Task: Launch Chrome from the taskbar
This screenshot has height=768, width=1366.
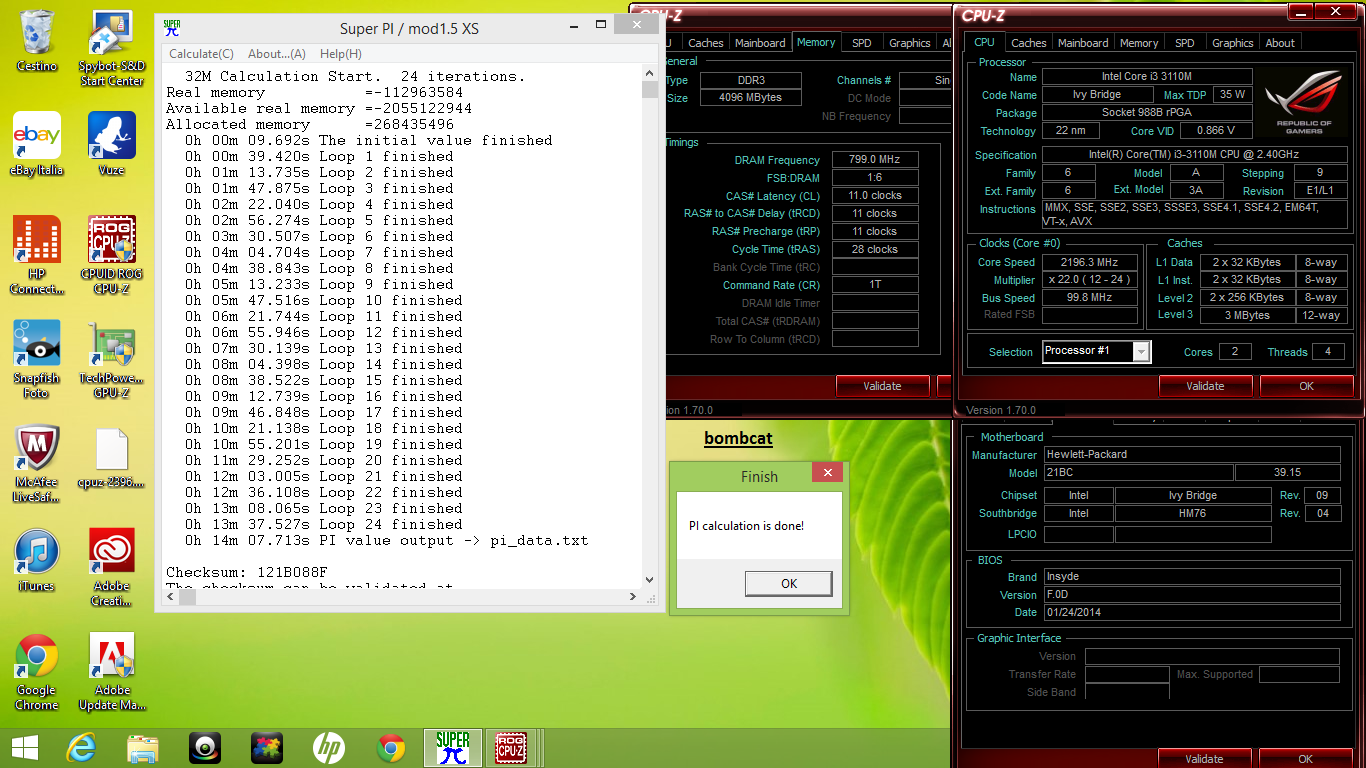Action: [391, 747]
